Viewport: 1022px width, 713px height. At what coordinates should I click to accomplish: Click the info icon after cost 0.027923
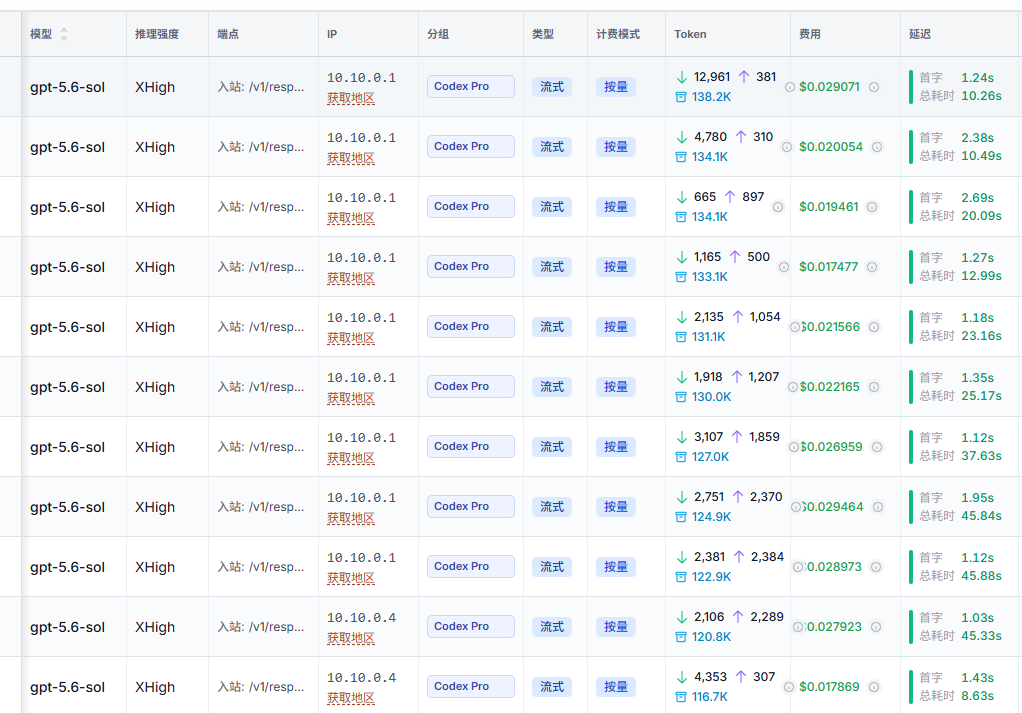point(877,626)
